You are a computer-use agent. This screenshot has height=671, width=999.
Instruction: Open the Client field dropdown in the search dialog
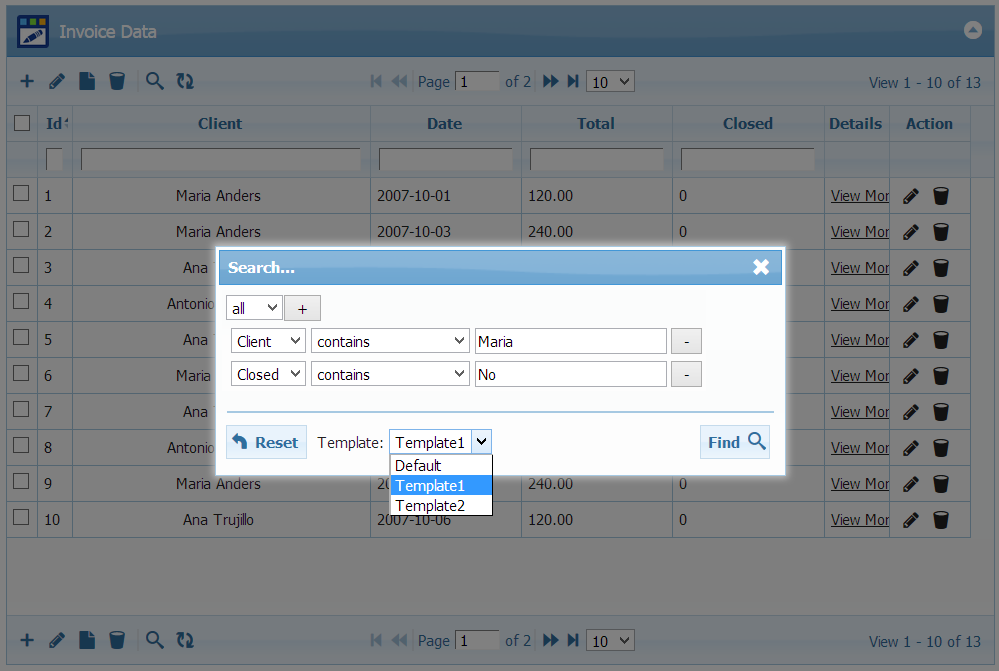click(267, 340)
